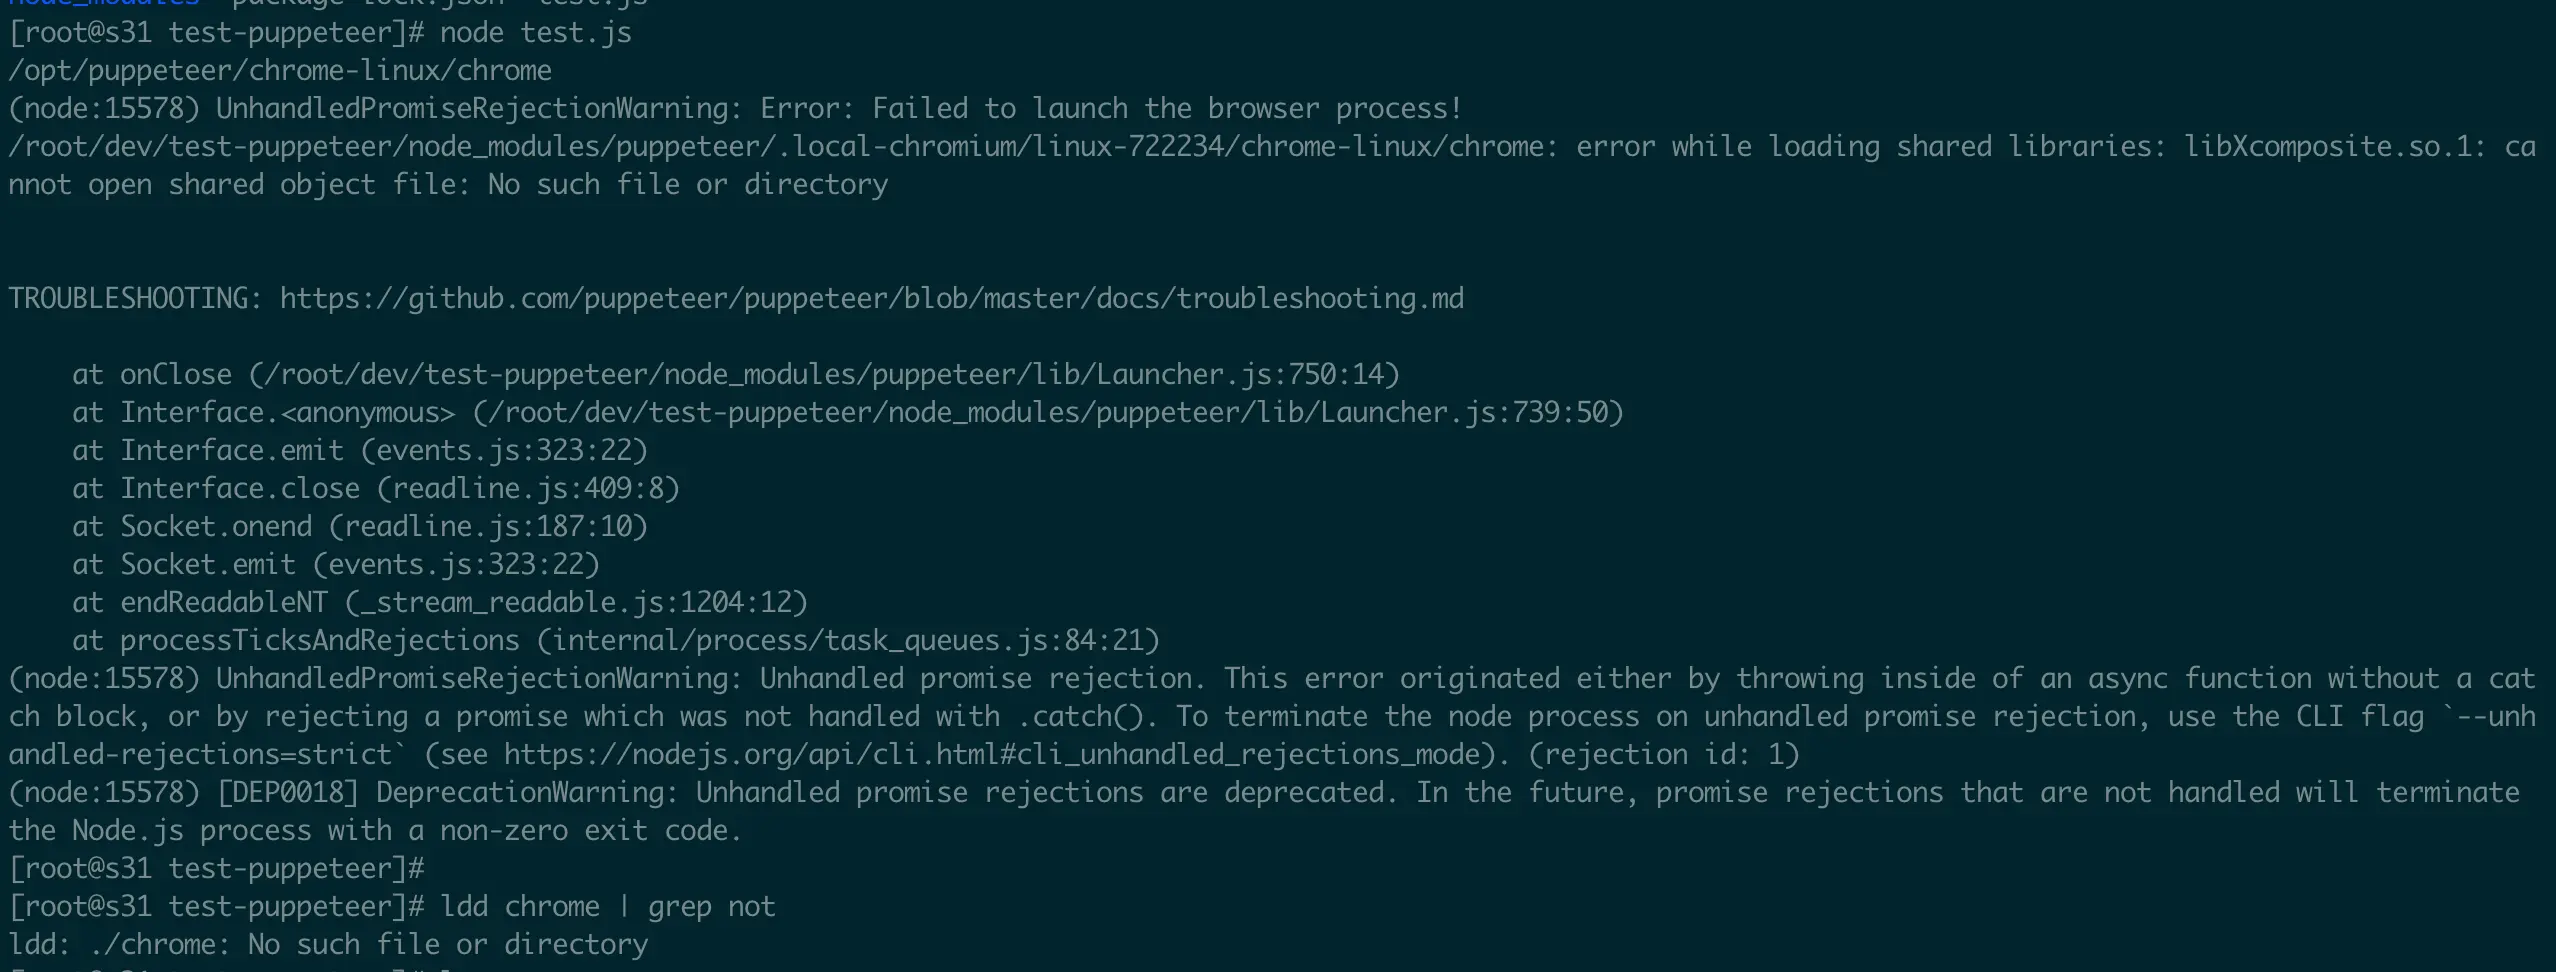
Task: Click the 'at Socket.emit' stack line
Action: tap(336, 564)
